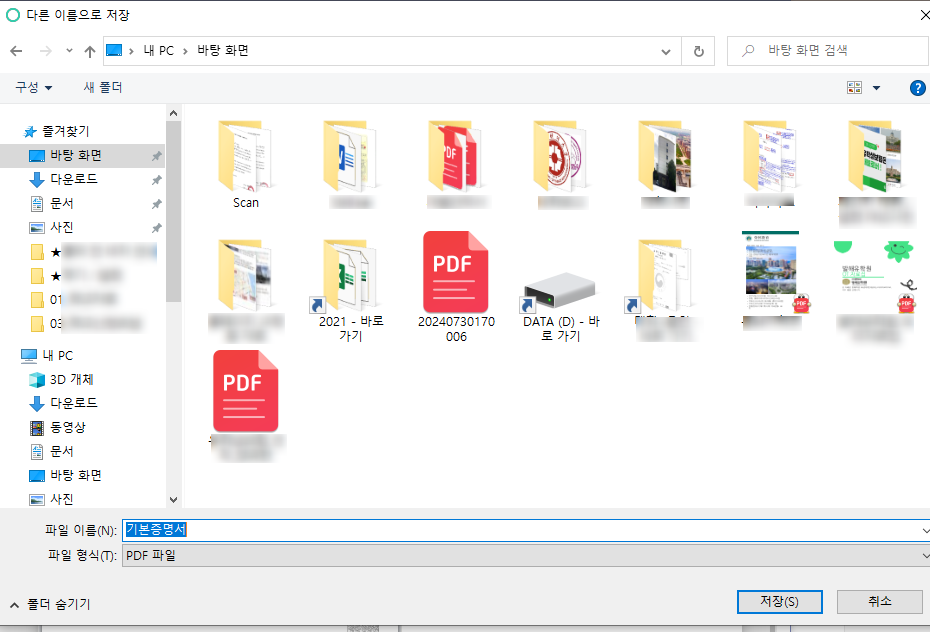Go up one folder level
The image size is (930, 632).
(90, 52)
